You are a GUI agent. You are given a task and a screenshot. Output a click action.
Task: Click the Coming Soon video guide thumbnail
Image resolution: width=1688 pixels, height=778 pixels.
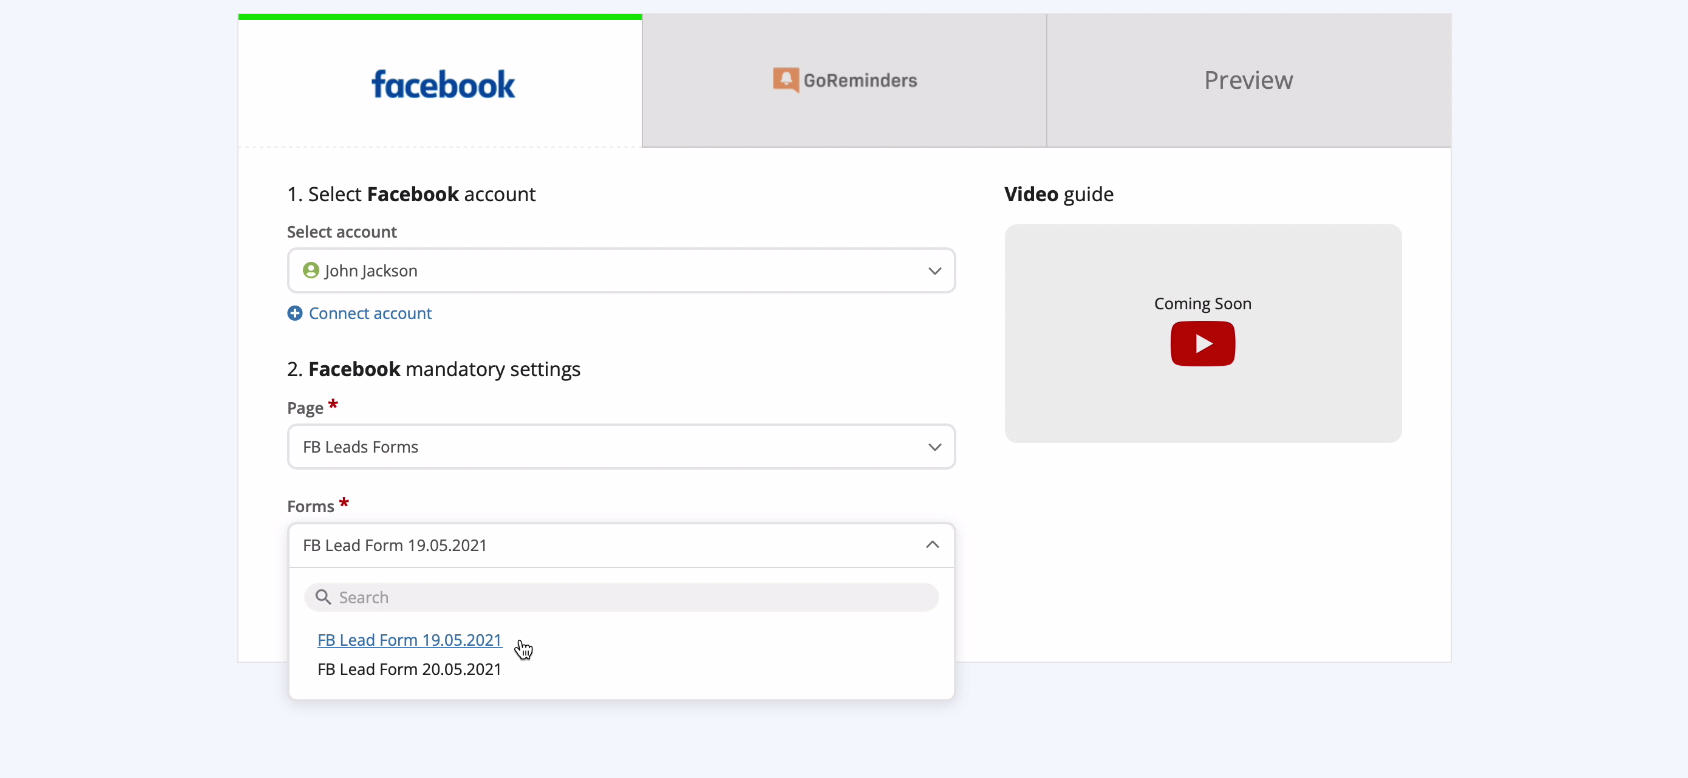tap(1203, 333)
